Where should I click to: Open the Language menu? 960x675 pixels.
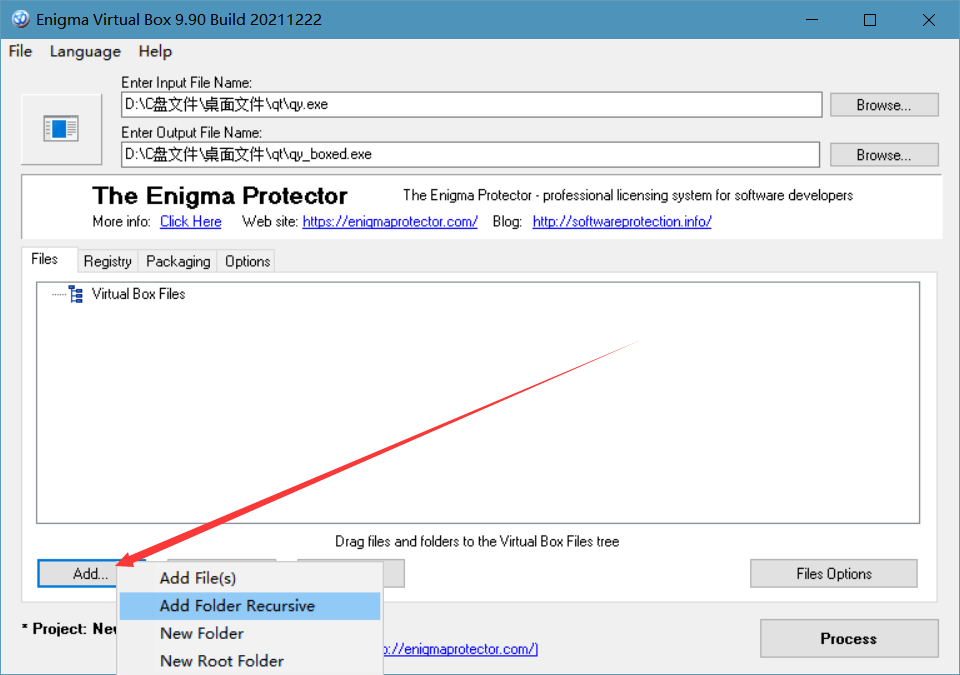click(x=85, y=51)
